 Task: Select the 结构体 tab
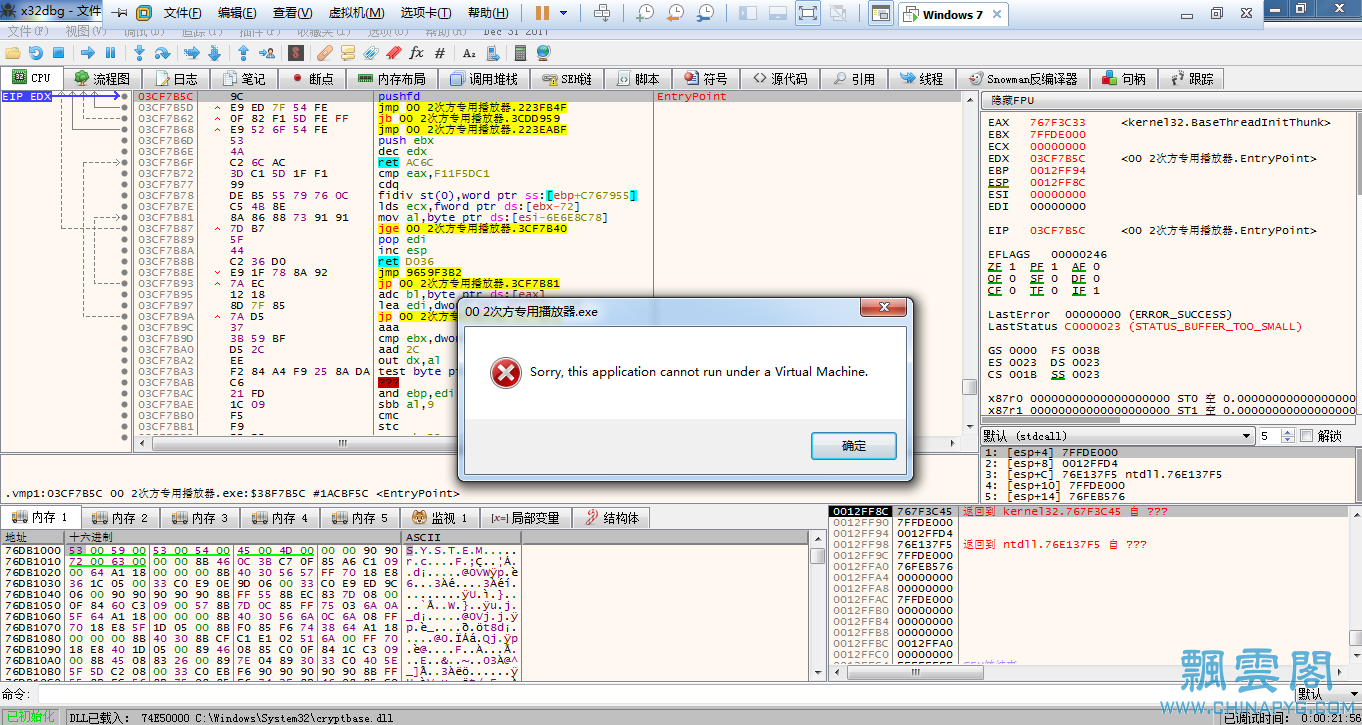pyautogui.click(x=611, y=518)
